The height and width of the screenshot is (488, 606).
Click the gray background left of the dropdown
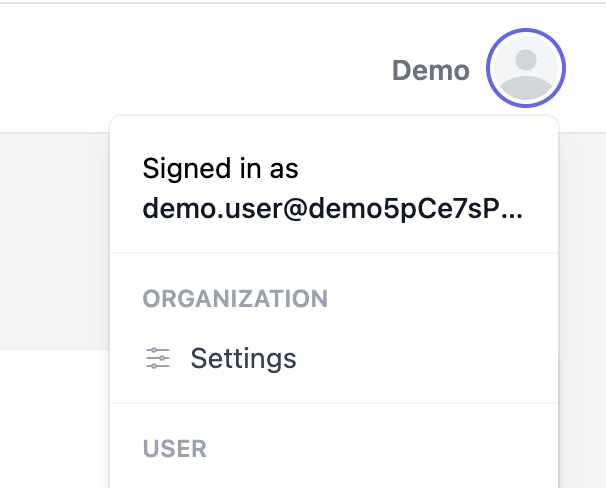pos(55,240)
